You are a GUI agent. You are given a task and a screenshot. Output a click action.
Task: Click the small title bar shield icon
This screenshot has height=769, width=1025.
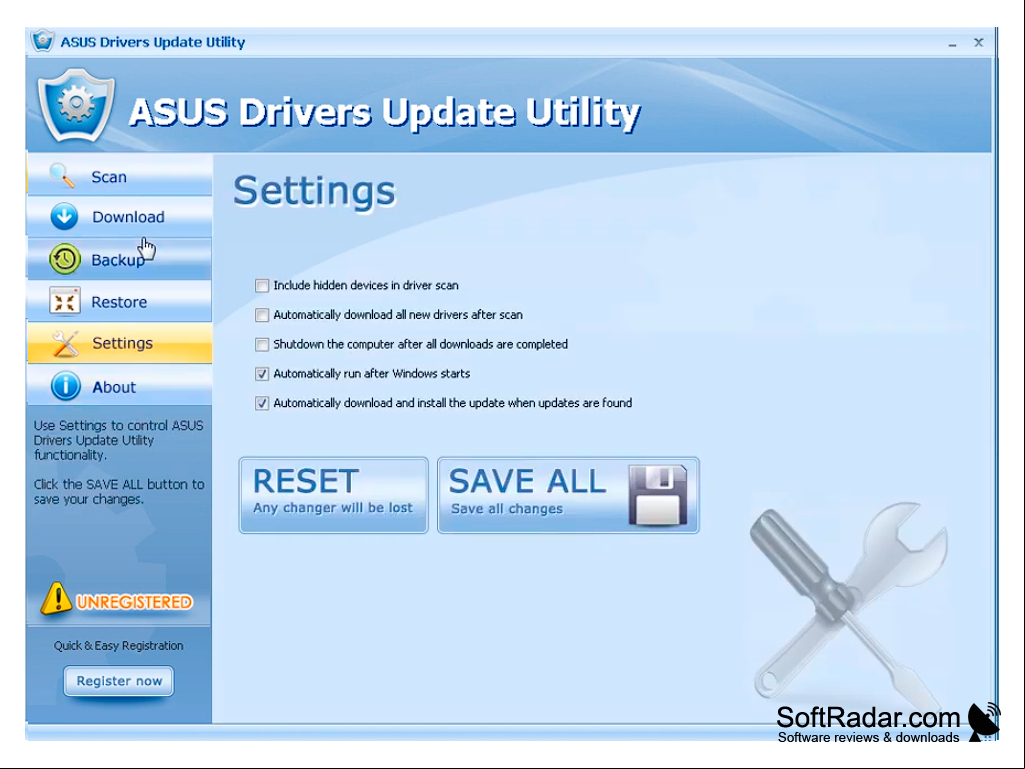[42, 41]
